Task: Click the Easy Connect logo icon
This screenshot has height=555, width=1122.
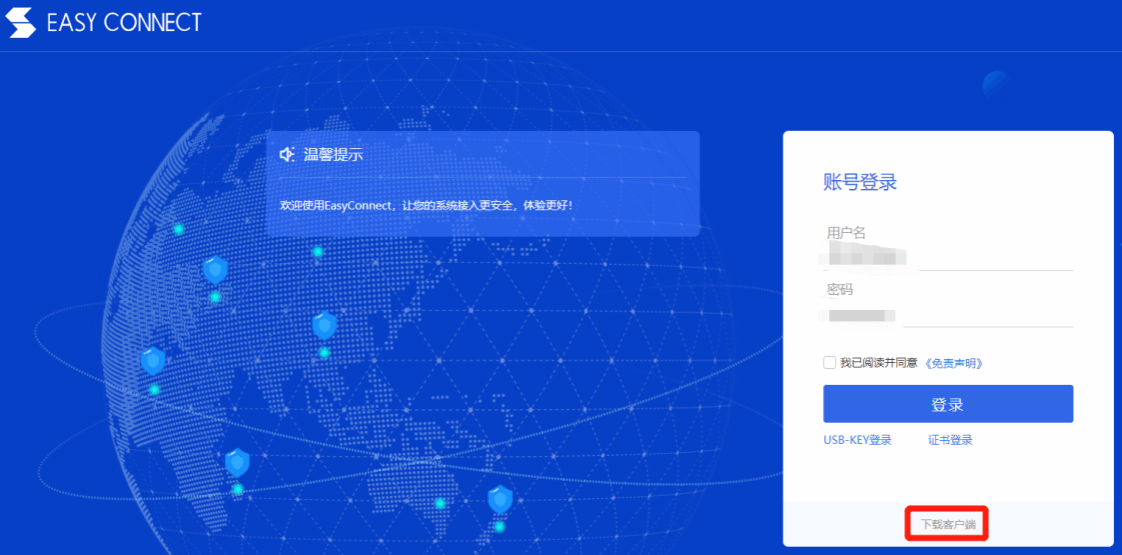Action: click(x=20, y=22)
